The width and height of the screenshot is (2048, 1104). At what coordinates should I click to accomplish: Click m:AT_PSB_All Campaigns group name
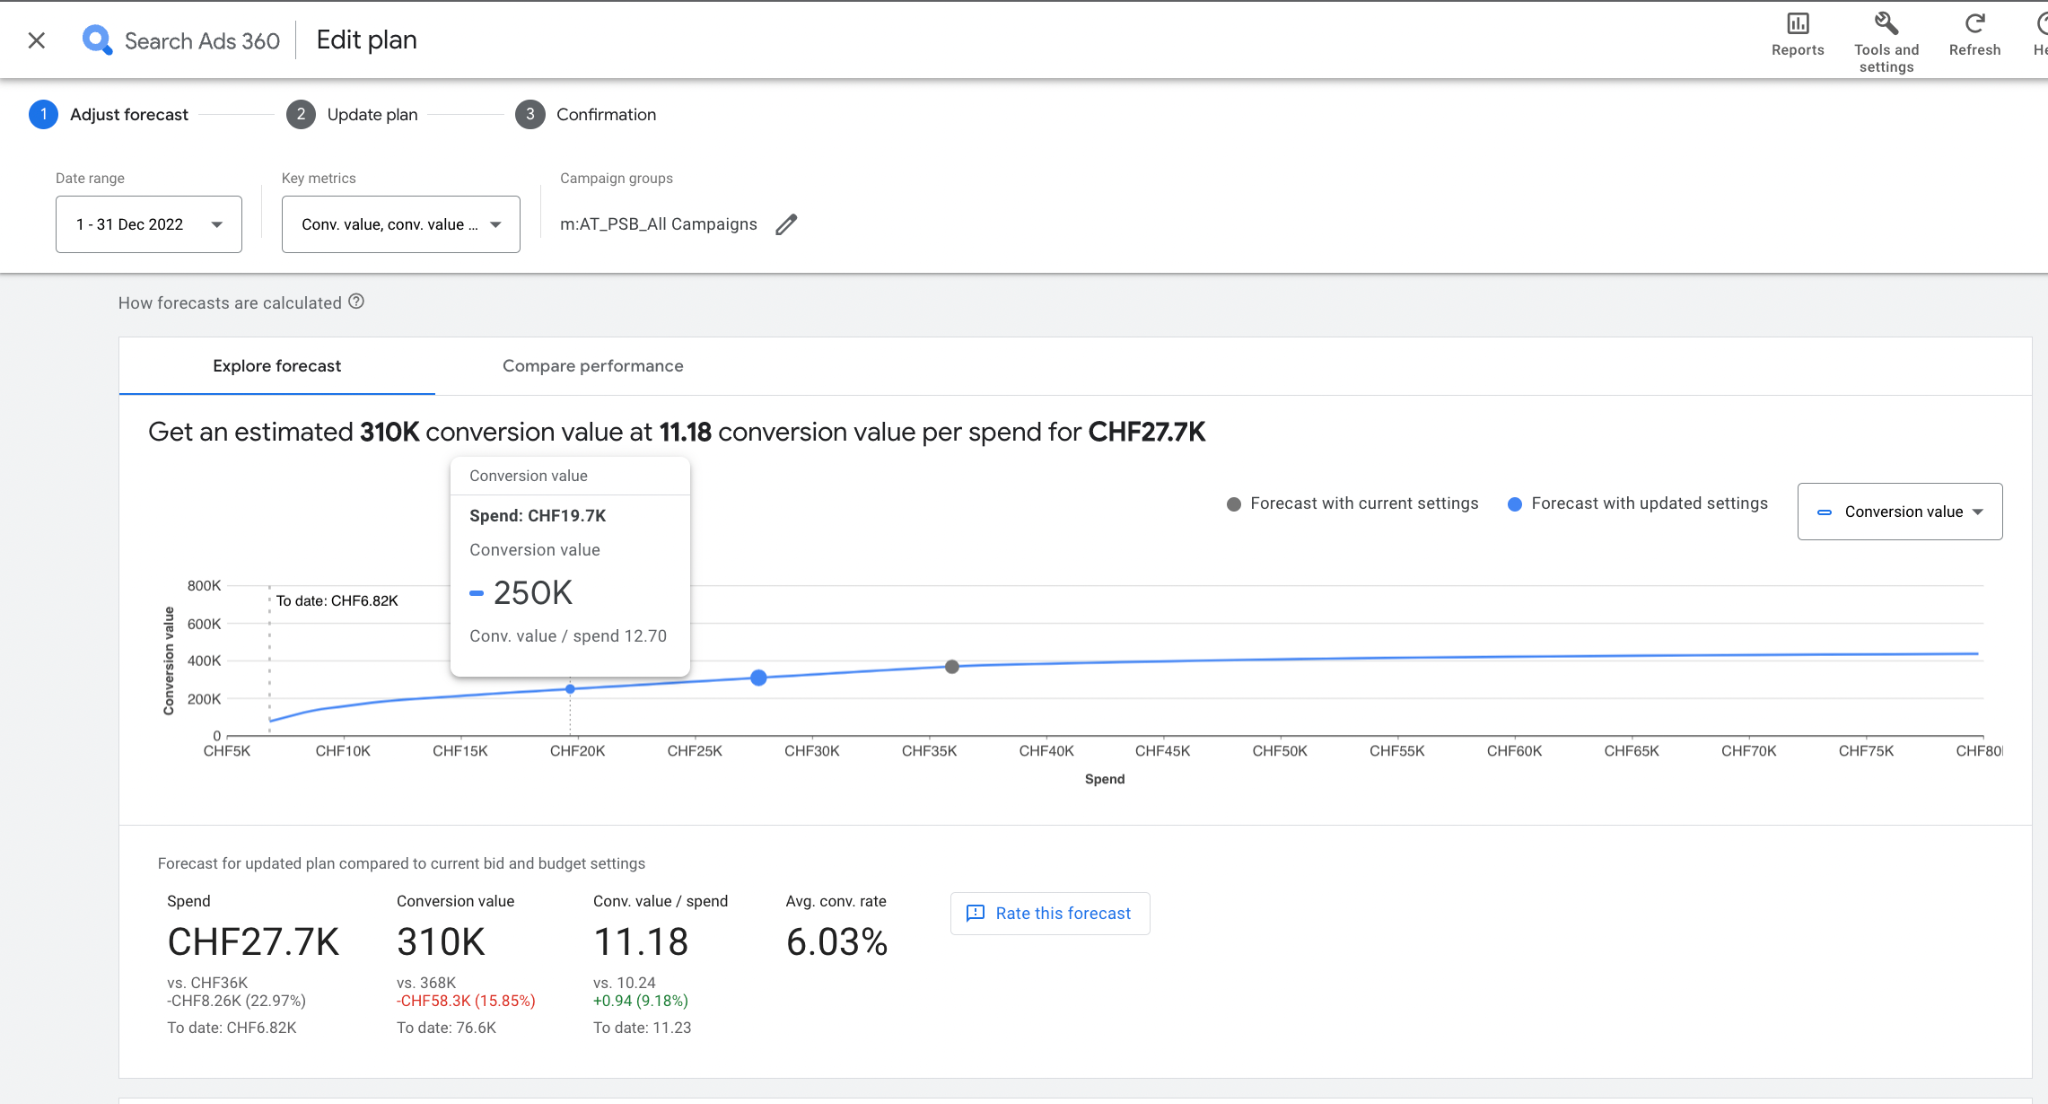(660, 224)
